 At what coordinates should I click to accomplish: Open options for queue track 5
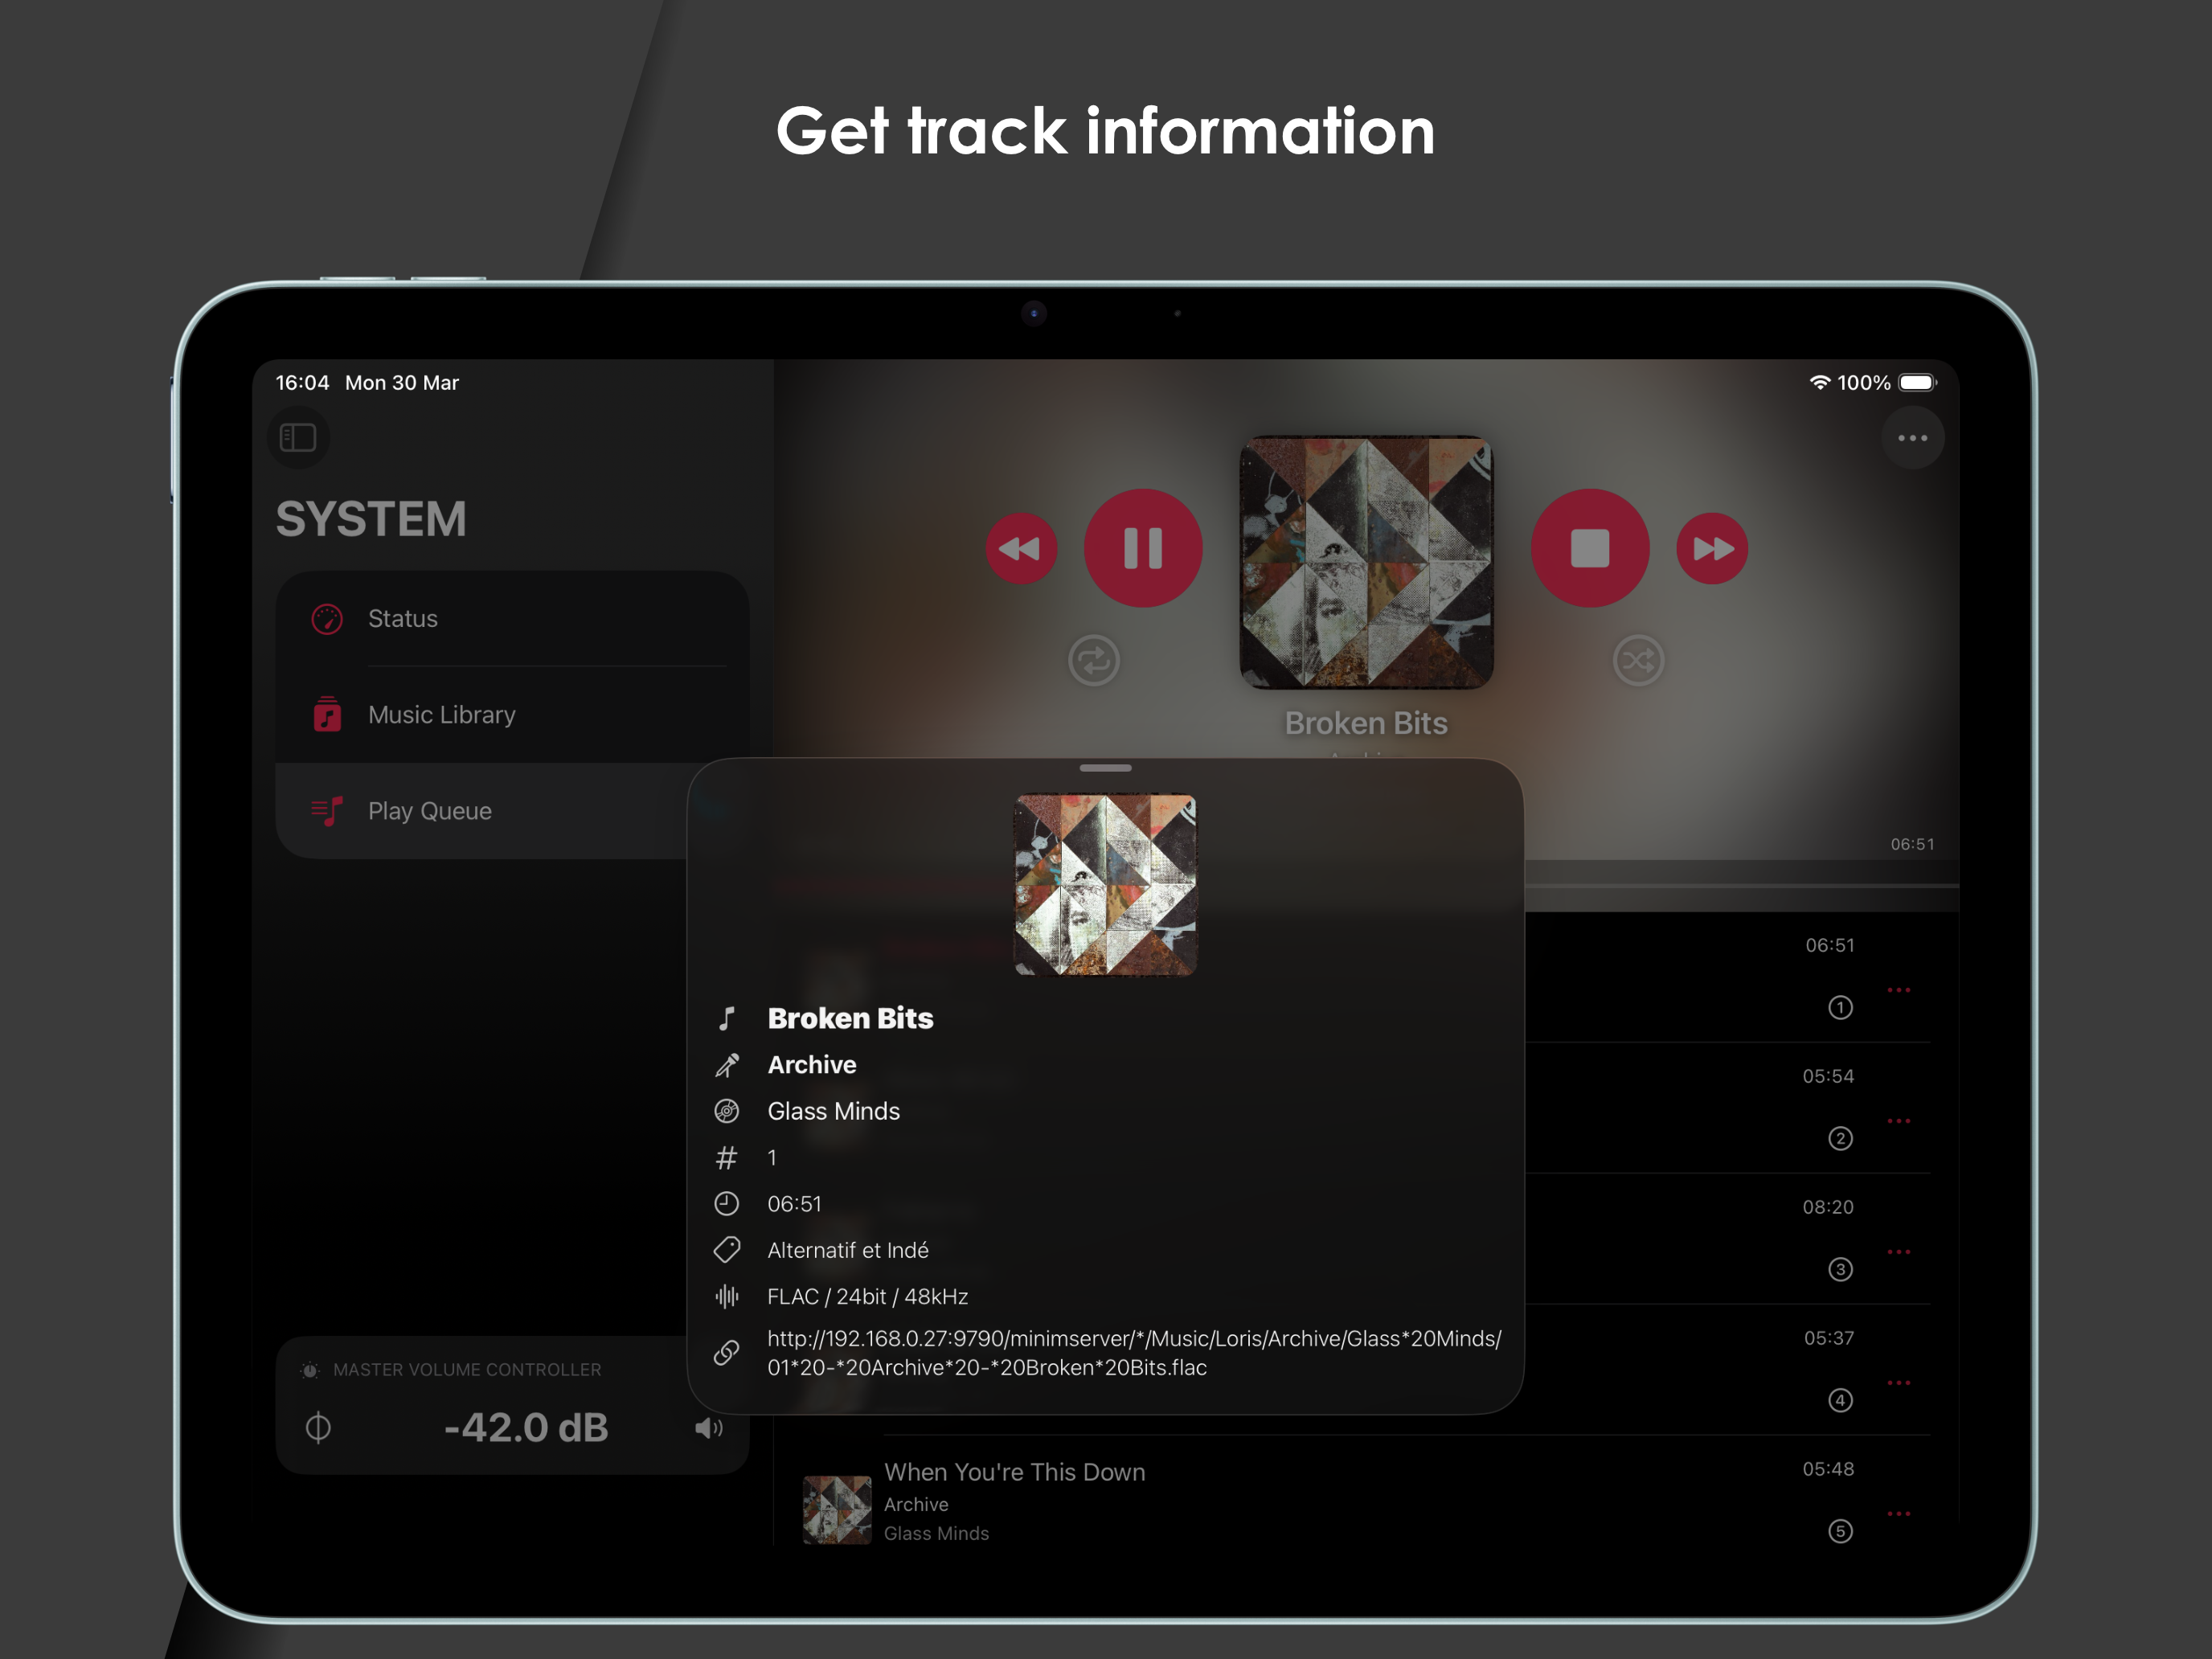pos(1899,1514)
